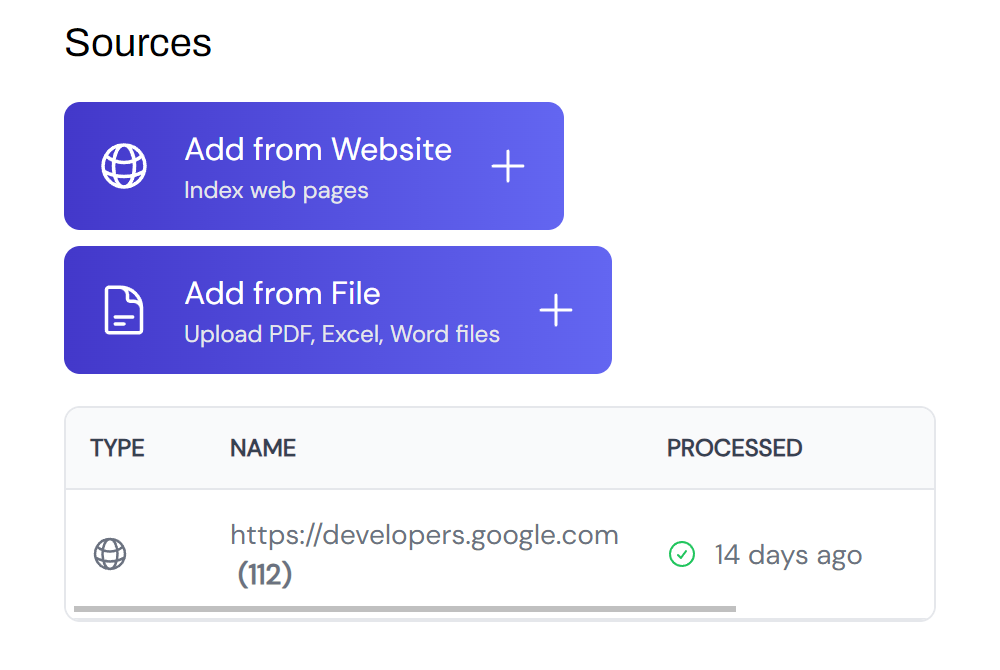1000x670 pixels.
Task: Select the TYPE column header
Action: pyautogui.click(x=117, y=448)
